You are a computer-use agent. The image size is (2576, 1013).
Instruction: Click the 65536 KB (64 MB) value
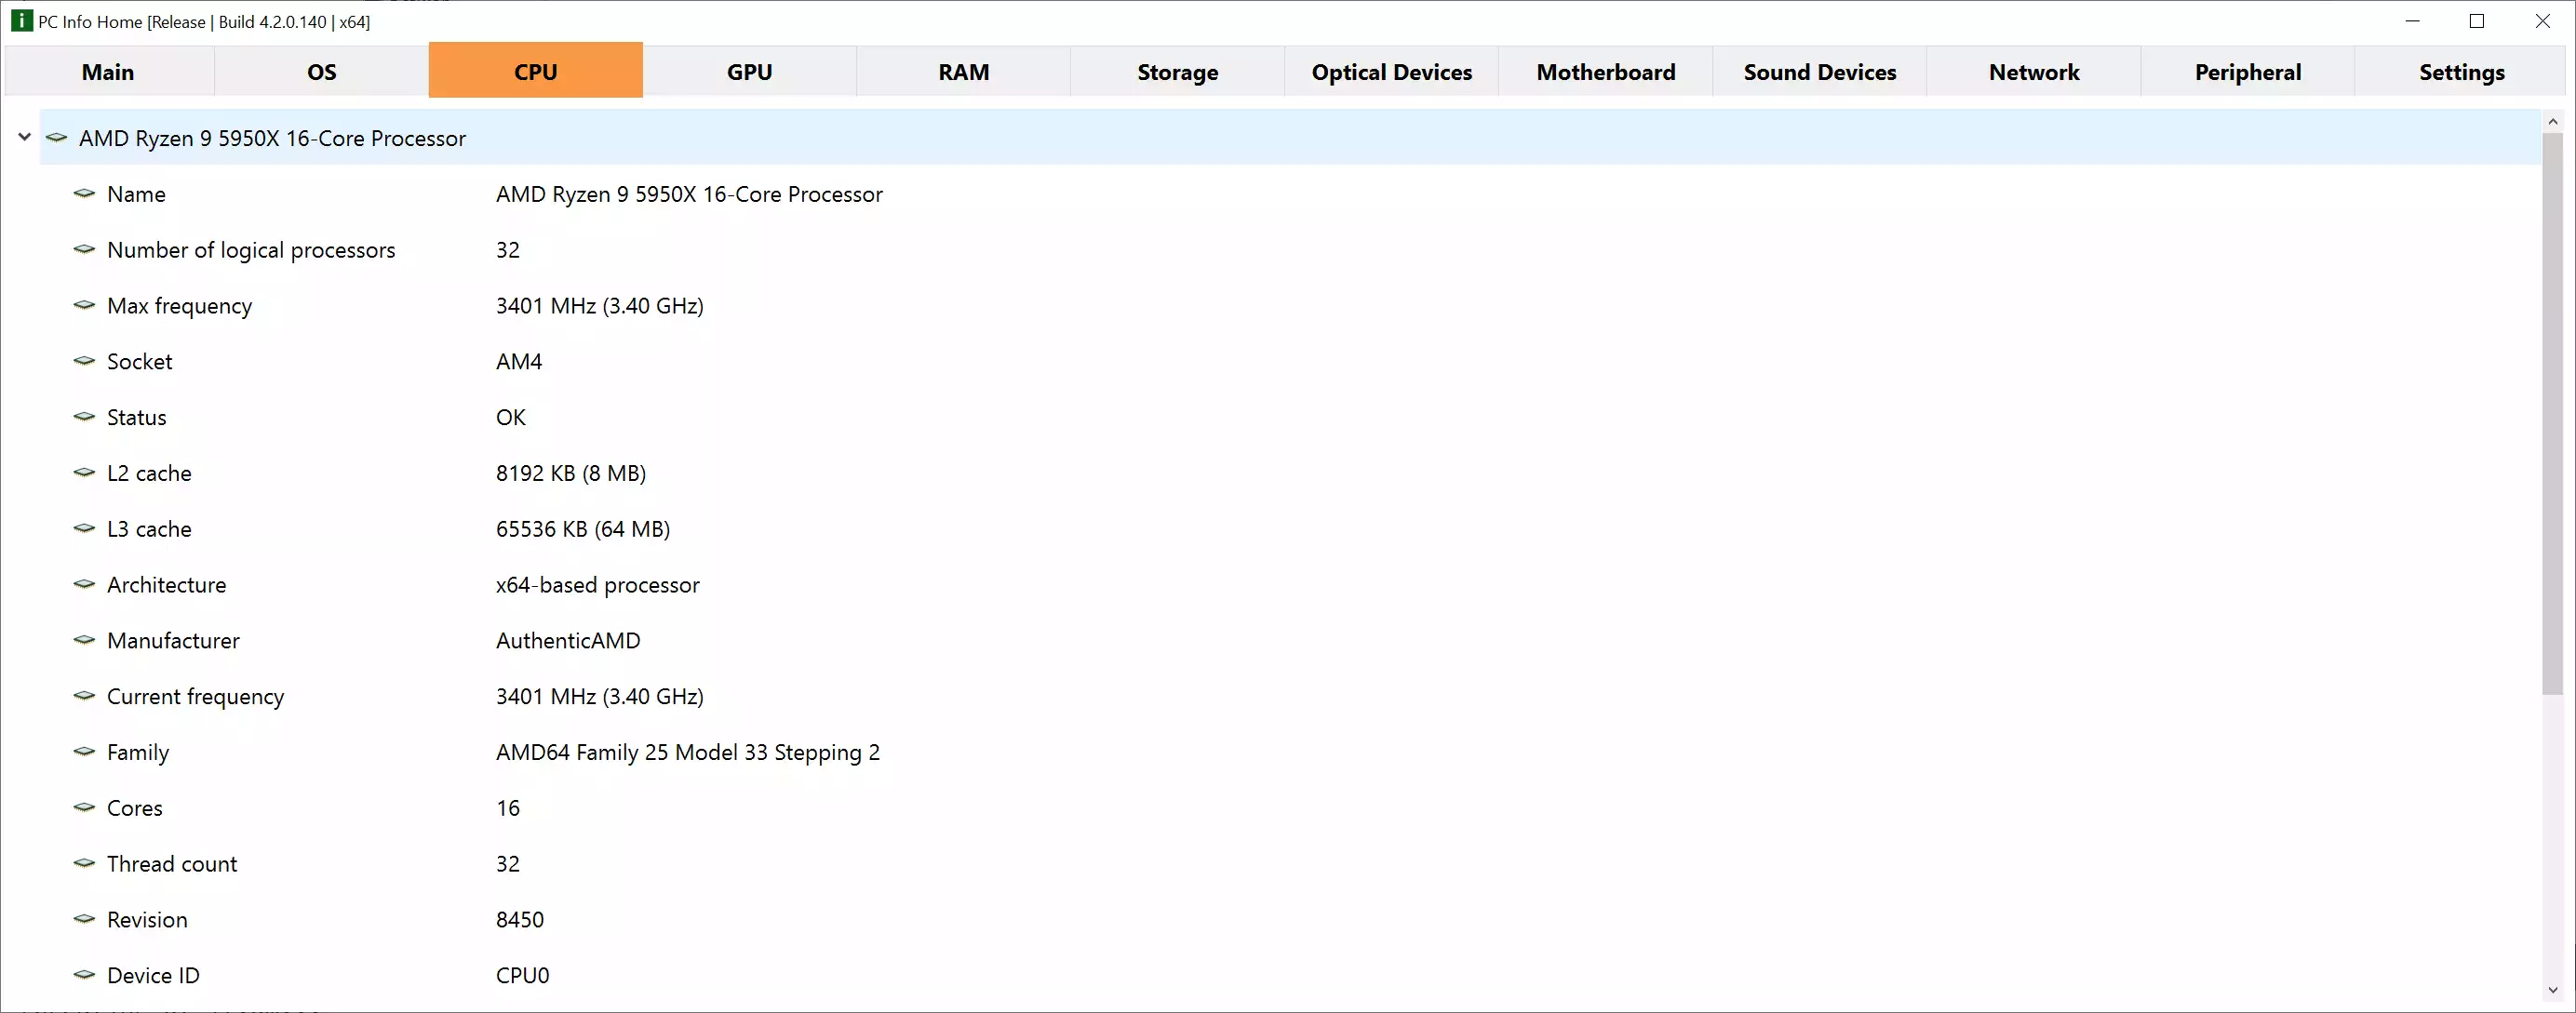[x=583, y=529]
